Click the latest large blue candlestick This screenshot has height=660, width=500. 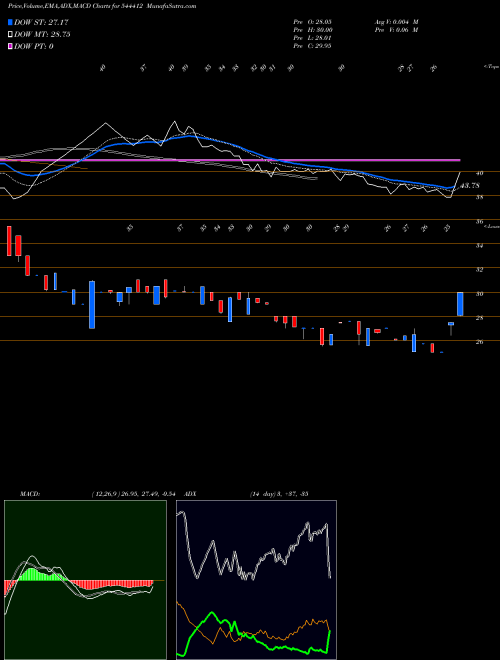point(460,304)
